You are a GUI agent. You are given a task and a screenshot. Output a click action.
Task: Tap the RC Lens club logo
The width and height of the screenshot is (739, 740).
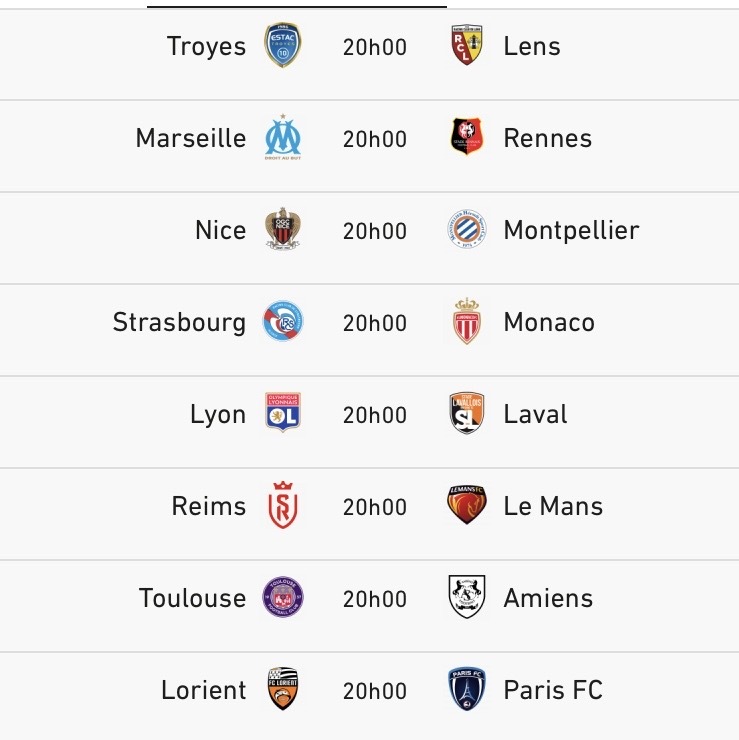pyautogui.click(x=467, y=46)
